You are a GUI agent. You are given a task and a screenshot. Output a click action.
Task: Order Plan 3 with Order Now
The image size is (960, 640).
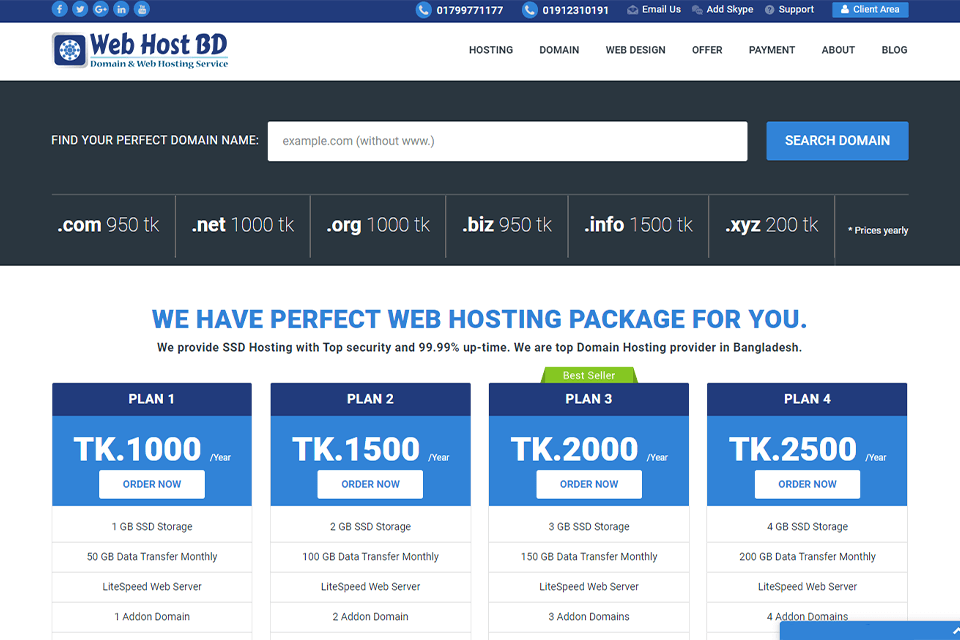pyautogui.click(x=589, y=484)
